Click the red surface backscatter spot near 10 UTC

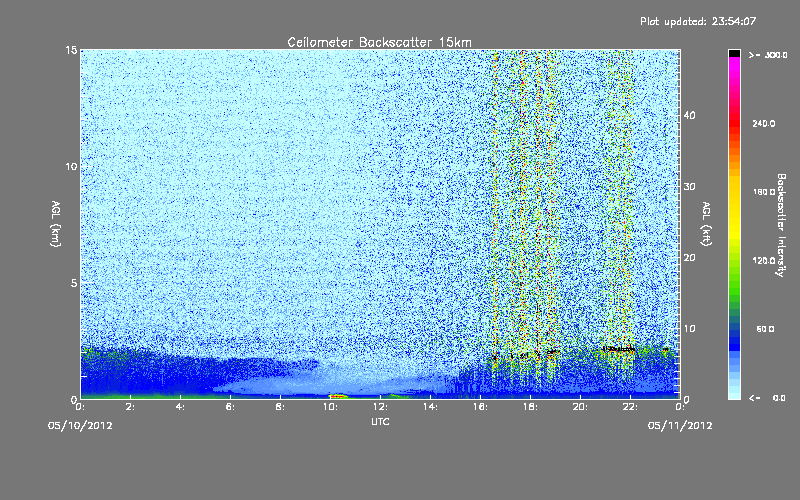[338, 396]
